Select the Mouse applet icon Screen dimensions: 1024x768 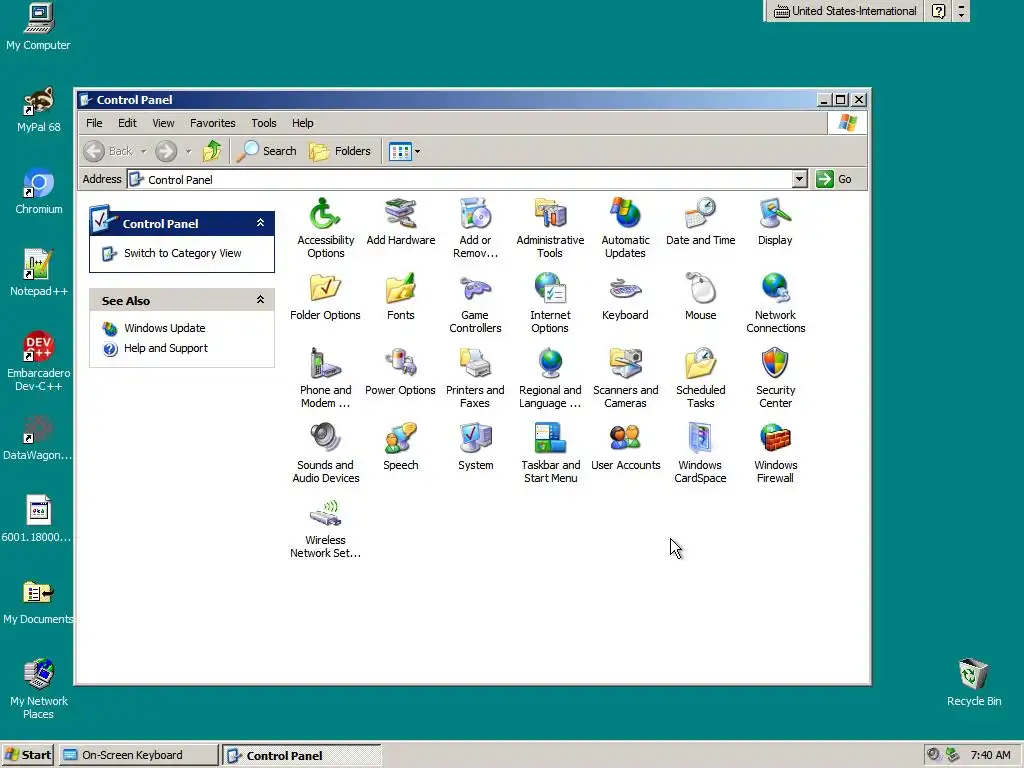tap(700, 297)
